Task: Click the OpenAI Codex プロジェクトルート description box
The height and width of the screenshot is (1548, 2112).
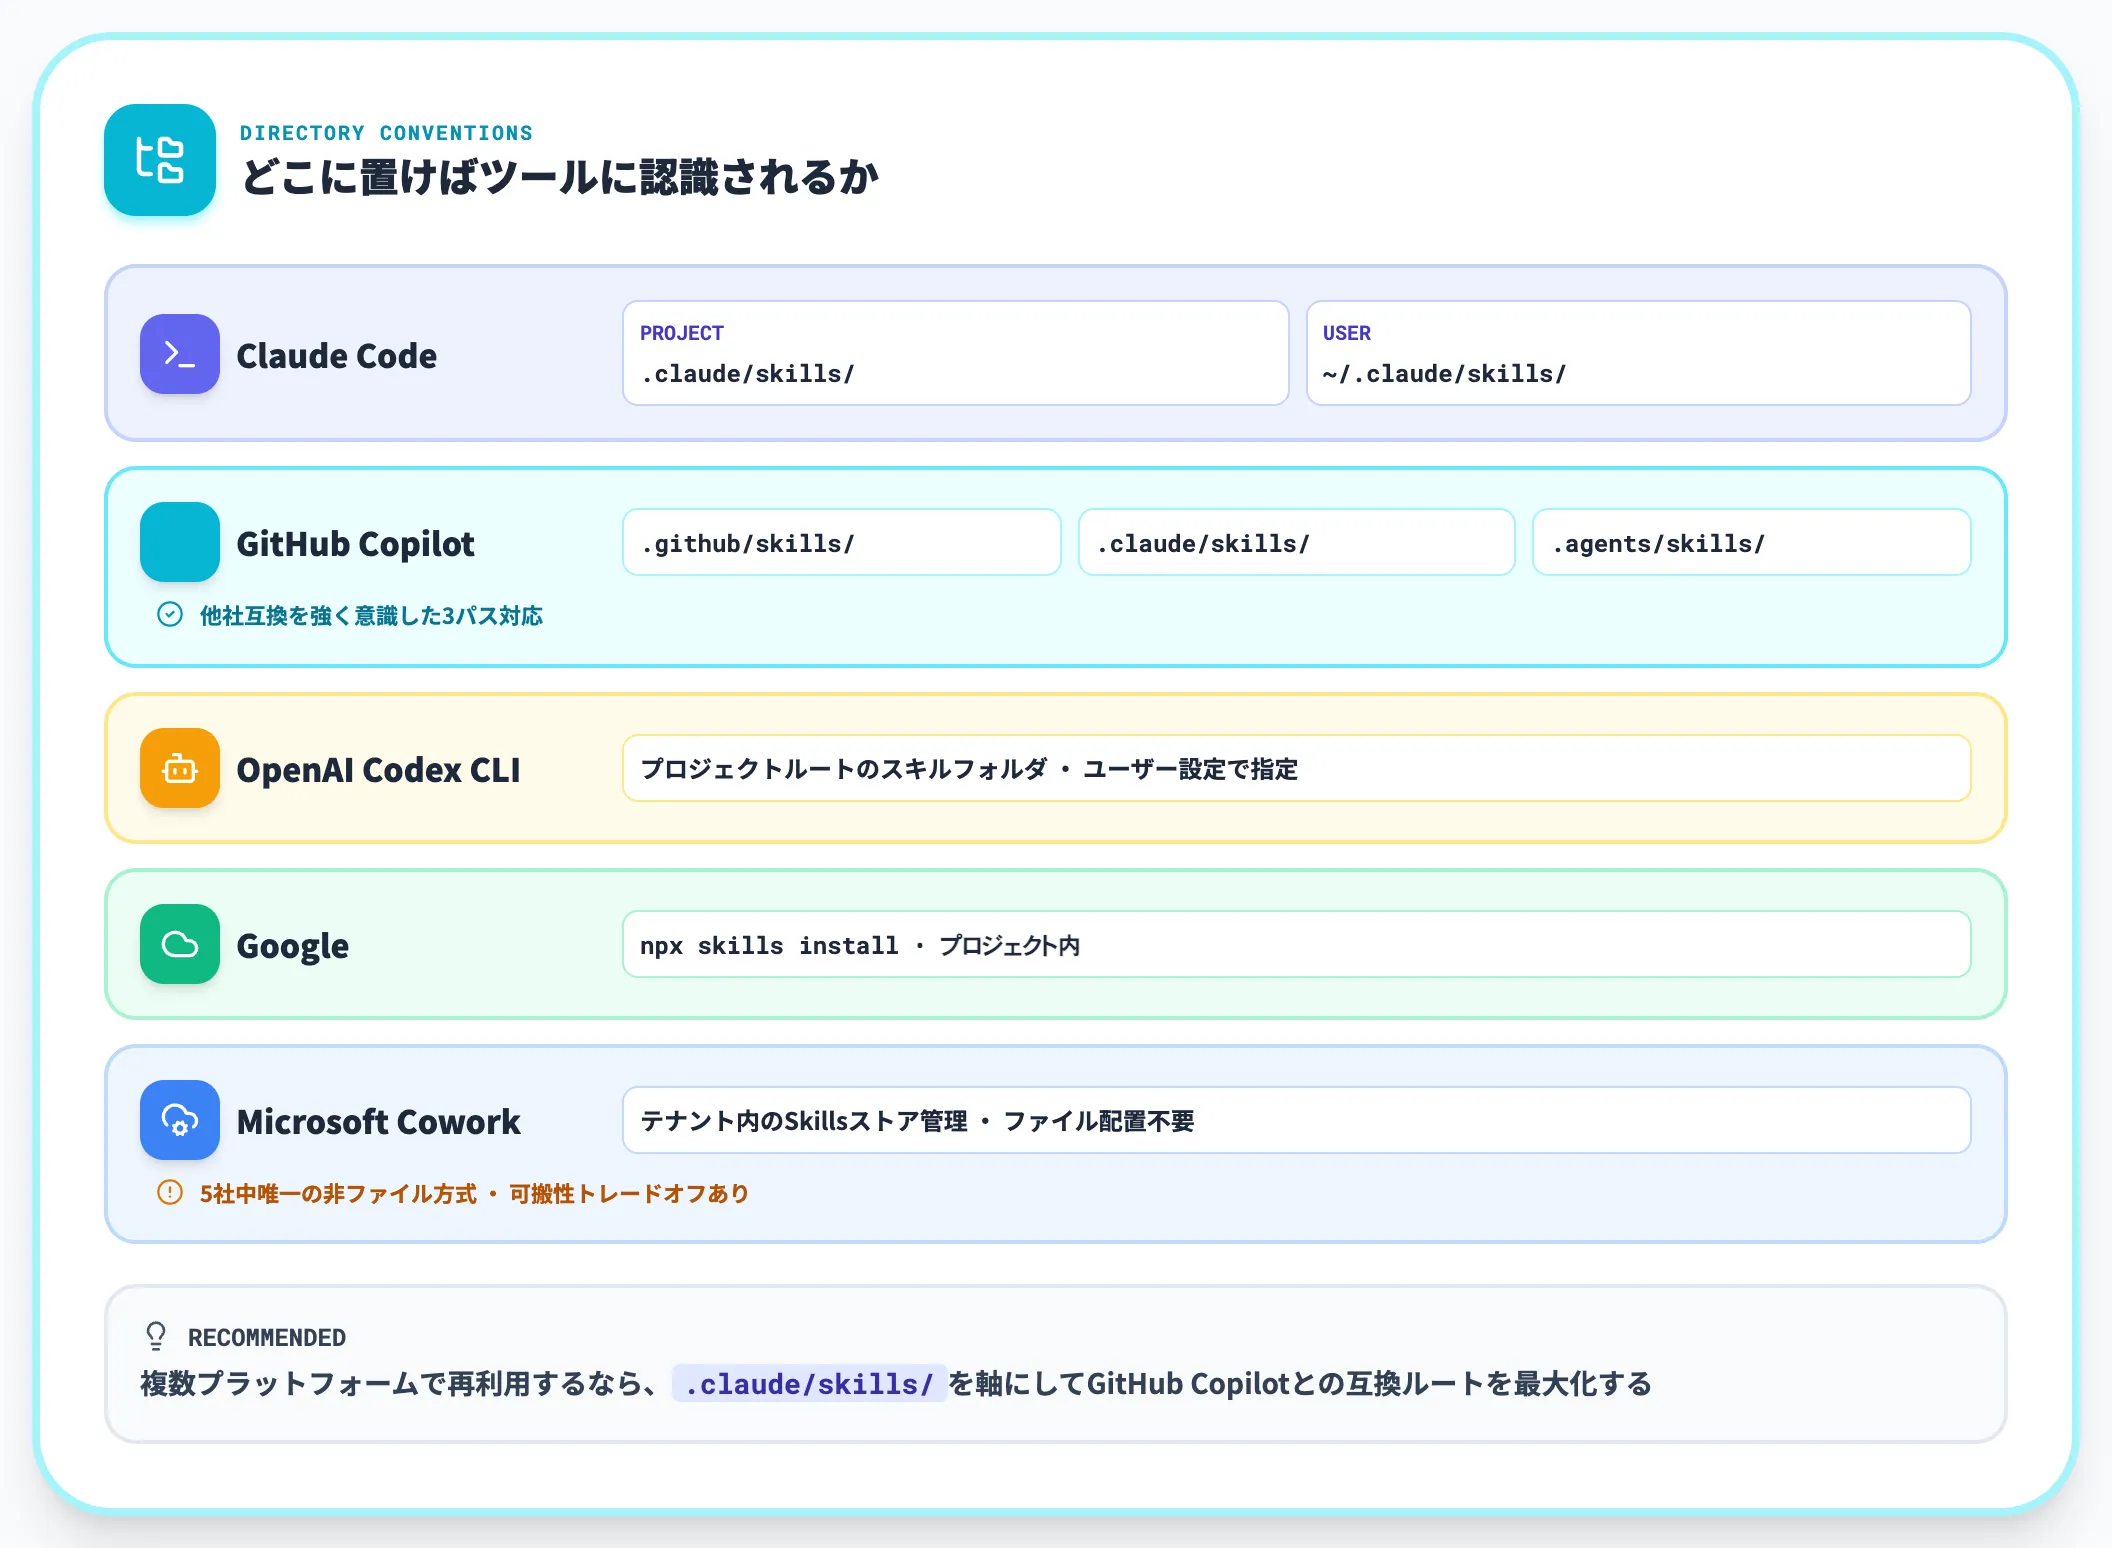Action: tap(1296, 768)
